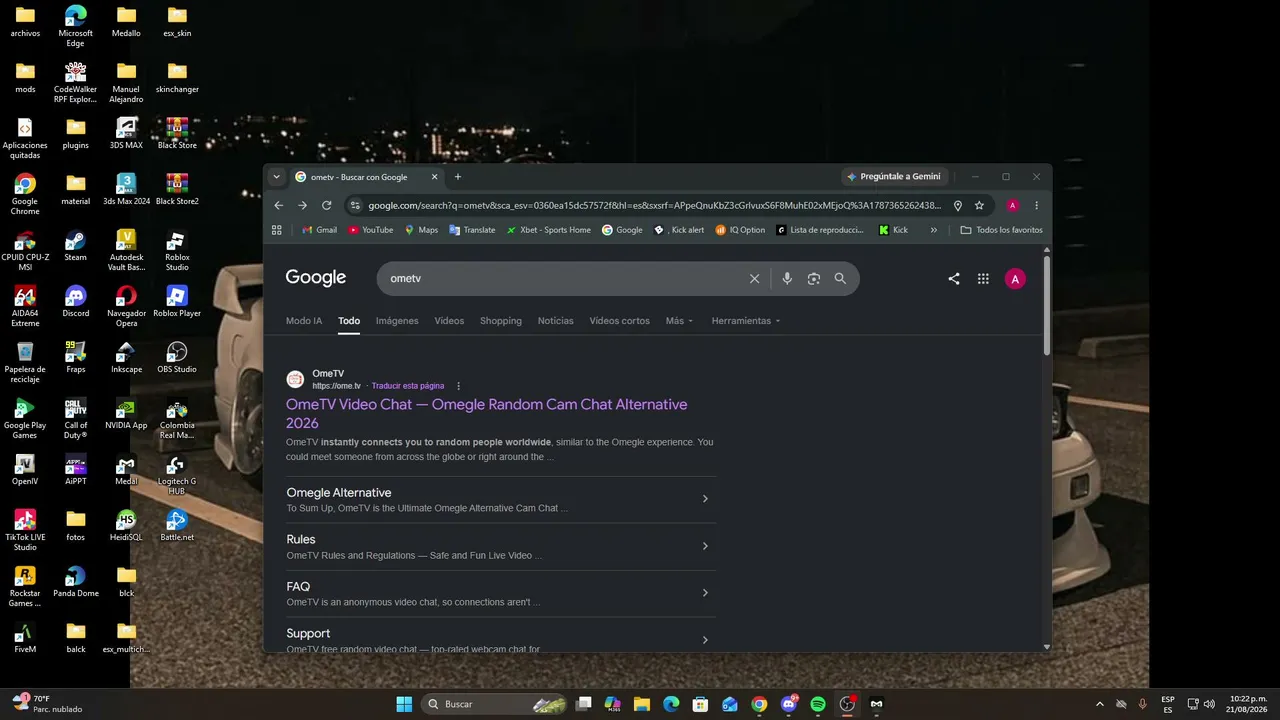This screenshot has height=720, width=1280.
Task: Select the Steam desktop icon
Action: click(75, 247)
